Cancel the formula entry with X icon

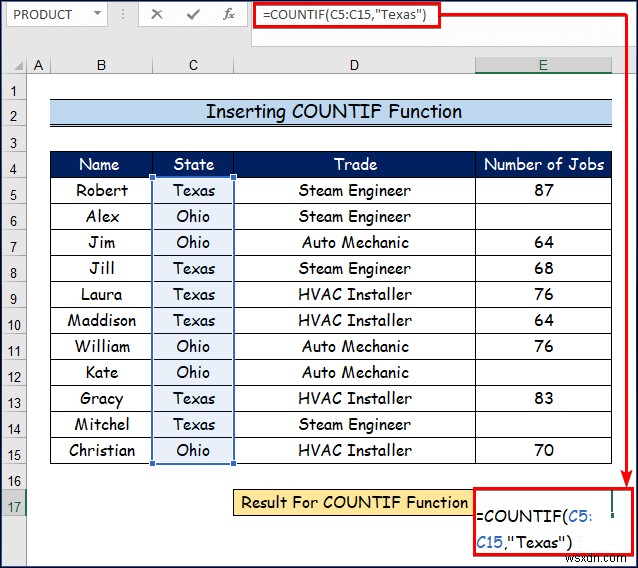click(157, 15)
